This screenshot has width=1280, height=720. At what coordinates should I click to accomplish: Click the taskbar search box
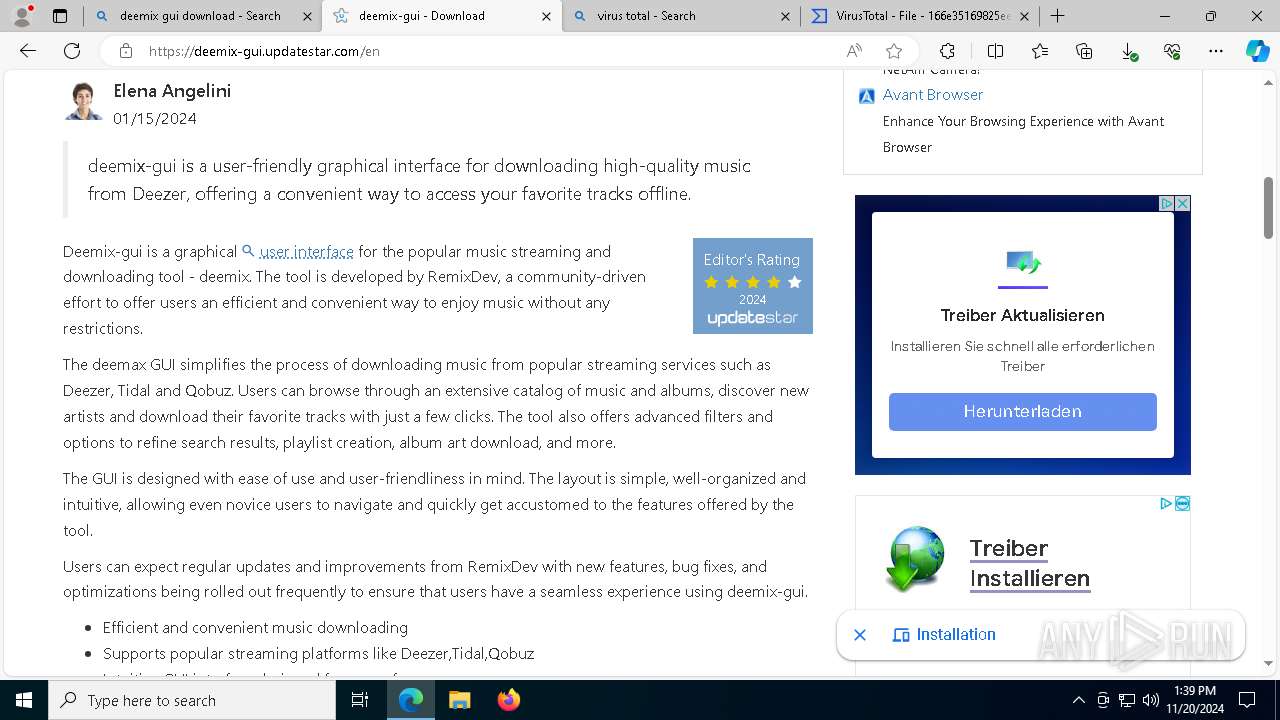(192, 700)
